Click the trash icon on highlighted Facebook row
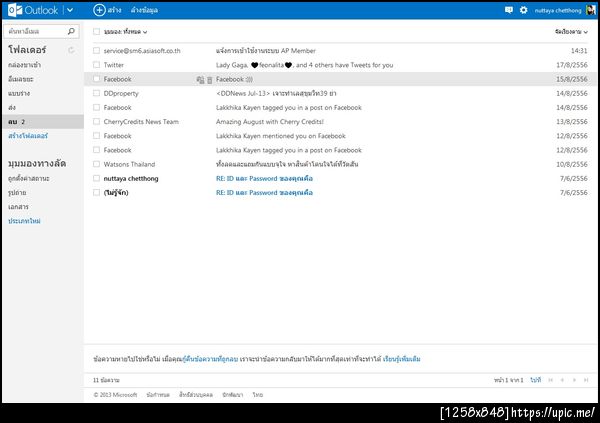600x423 pixels. 209,80
